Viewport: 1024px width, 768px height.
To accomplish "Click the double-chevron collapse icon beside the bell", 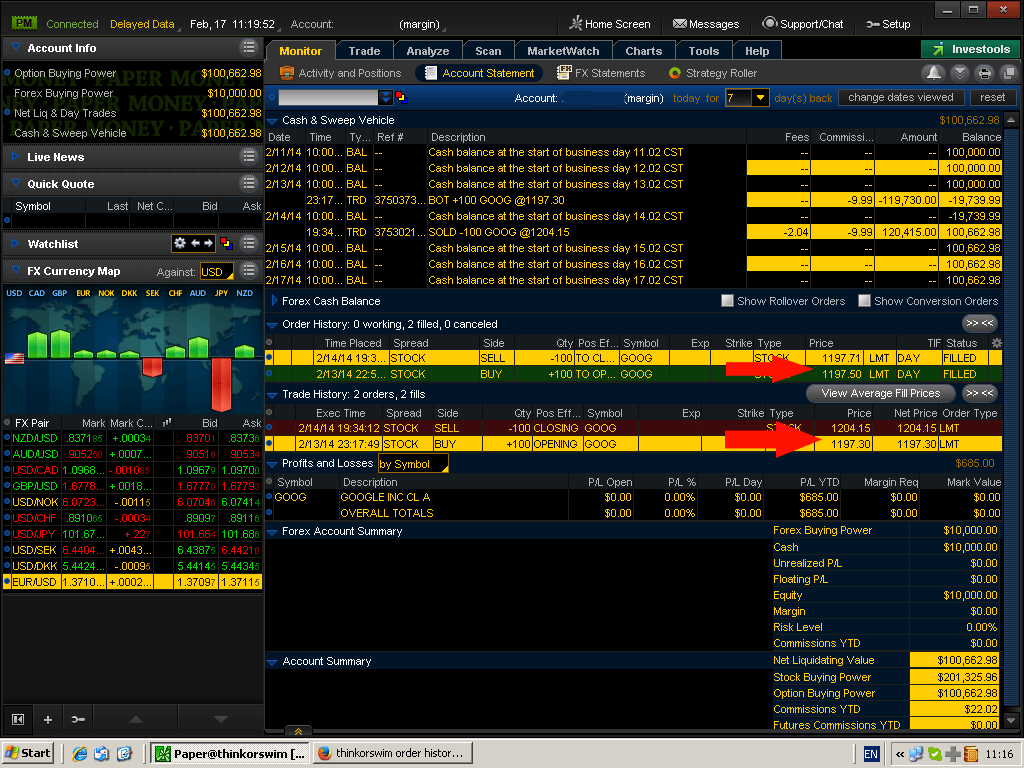I will pyautogui.click(x=959, y=73).
